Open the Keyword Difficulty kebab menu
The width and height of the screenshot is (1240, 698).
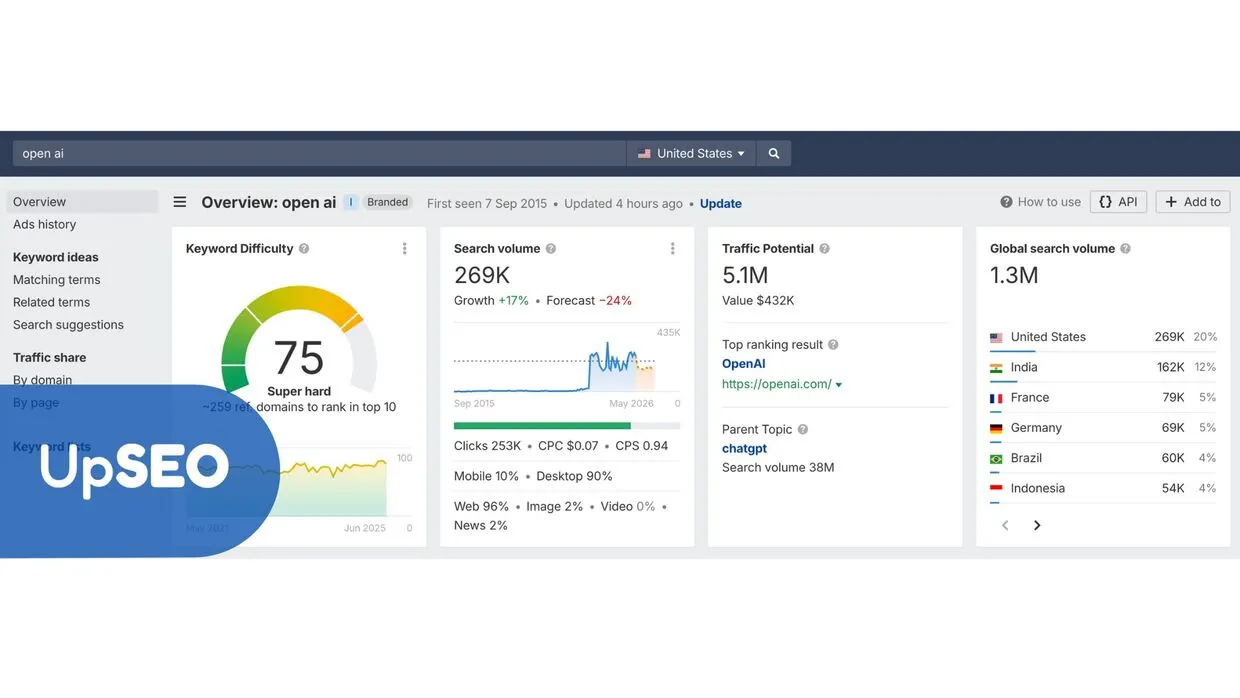(x=405, y=248)
